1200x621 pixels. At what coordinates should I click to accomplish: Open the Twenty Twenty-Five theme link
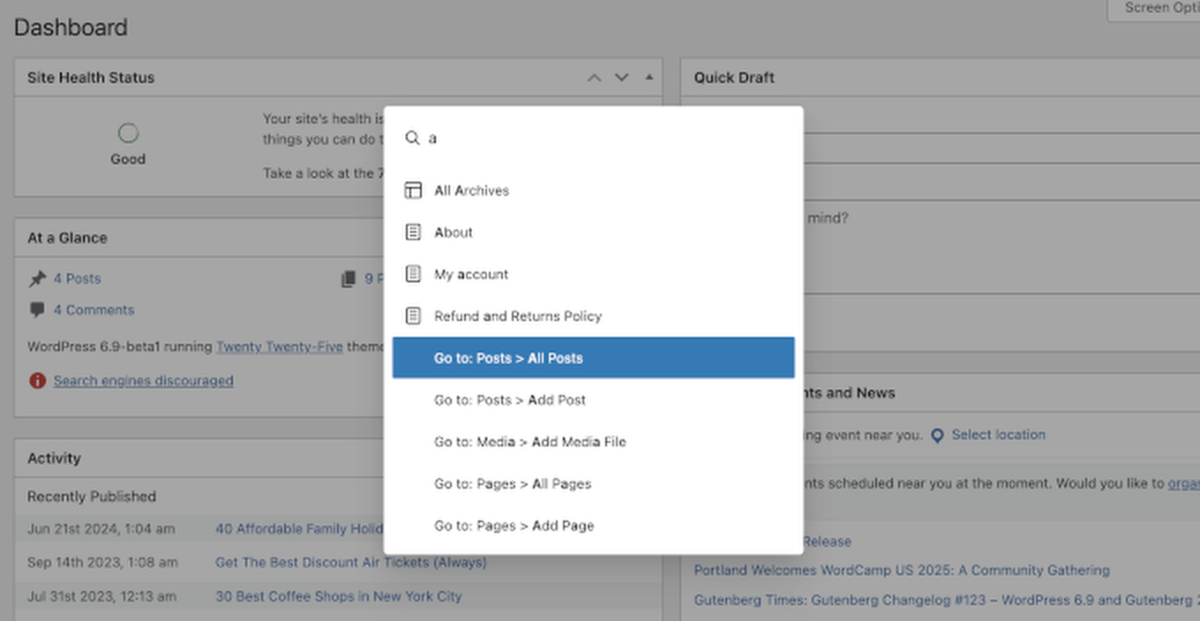[279, 347]
